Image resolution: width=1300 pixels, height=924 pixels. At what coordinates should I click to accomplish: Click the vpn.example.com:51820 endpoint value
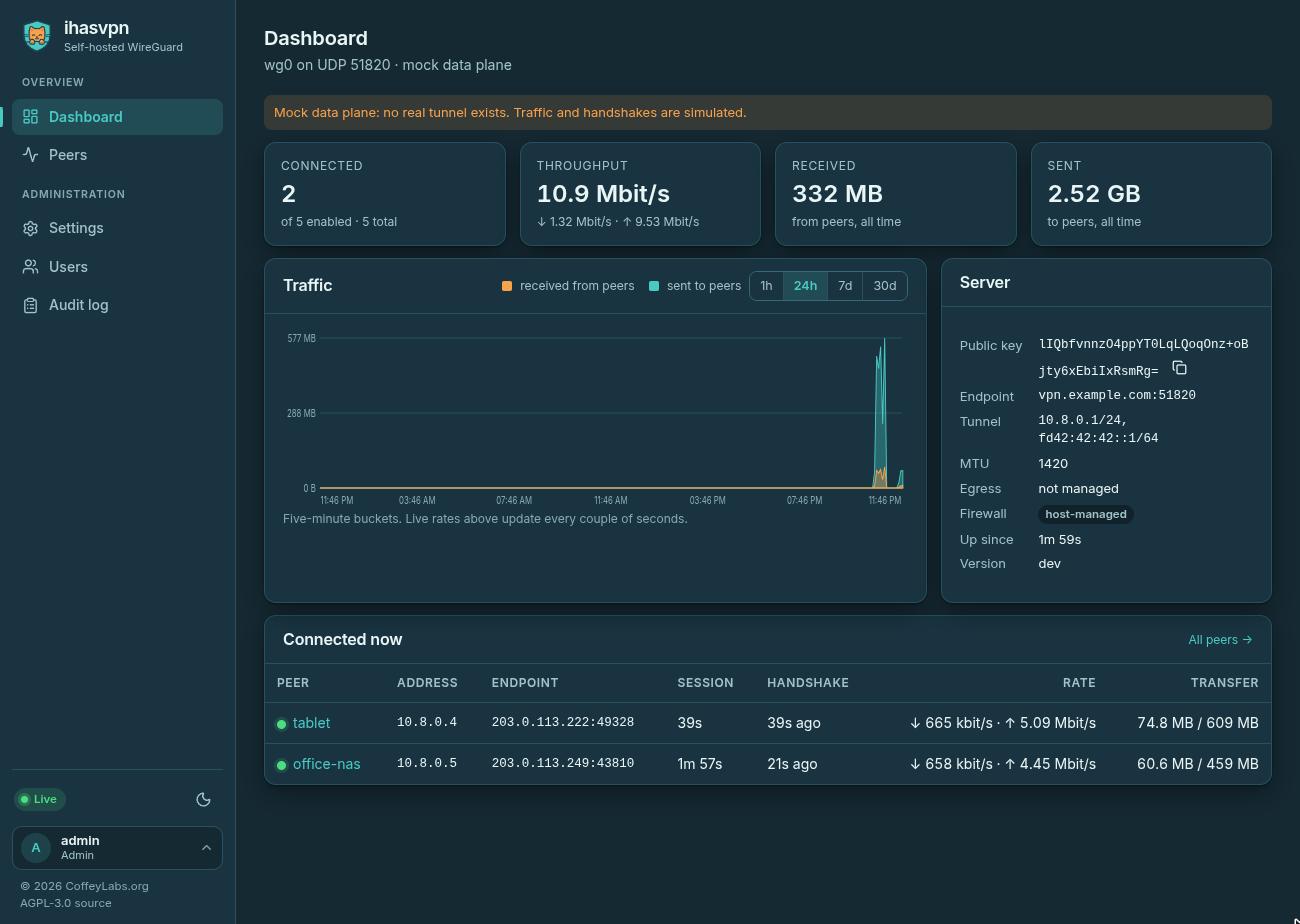[x=1117, y=396]
